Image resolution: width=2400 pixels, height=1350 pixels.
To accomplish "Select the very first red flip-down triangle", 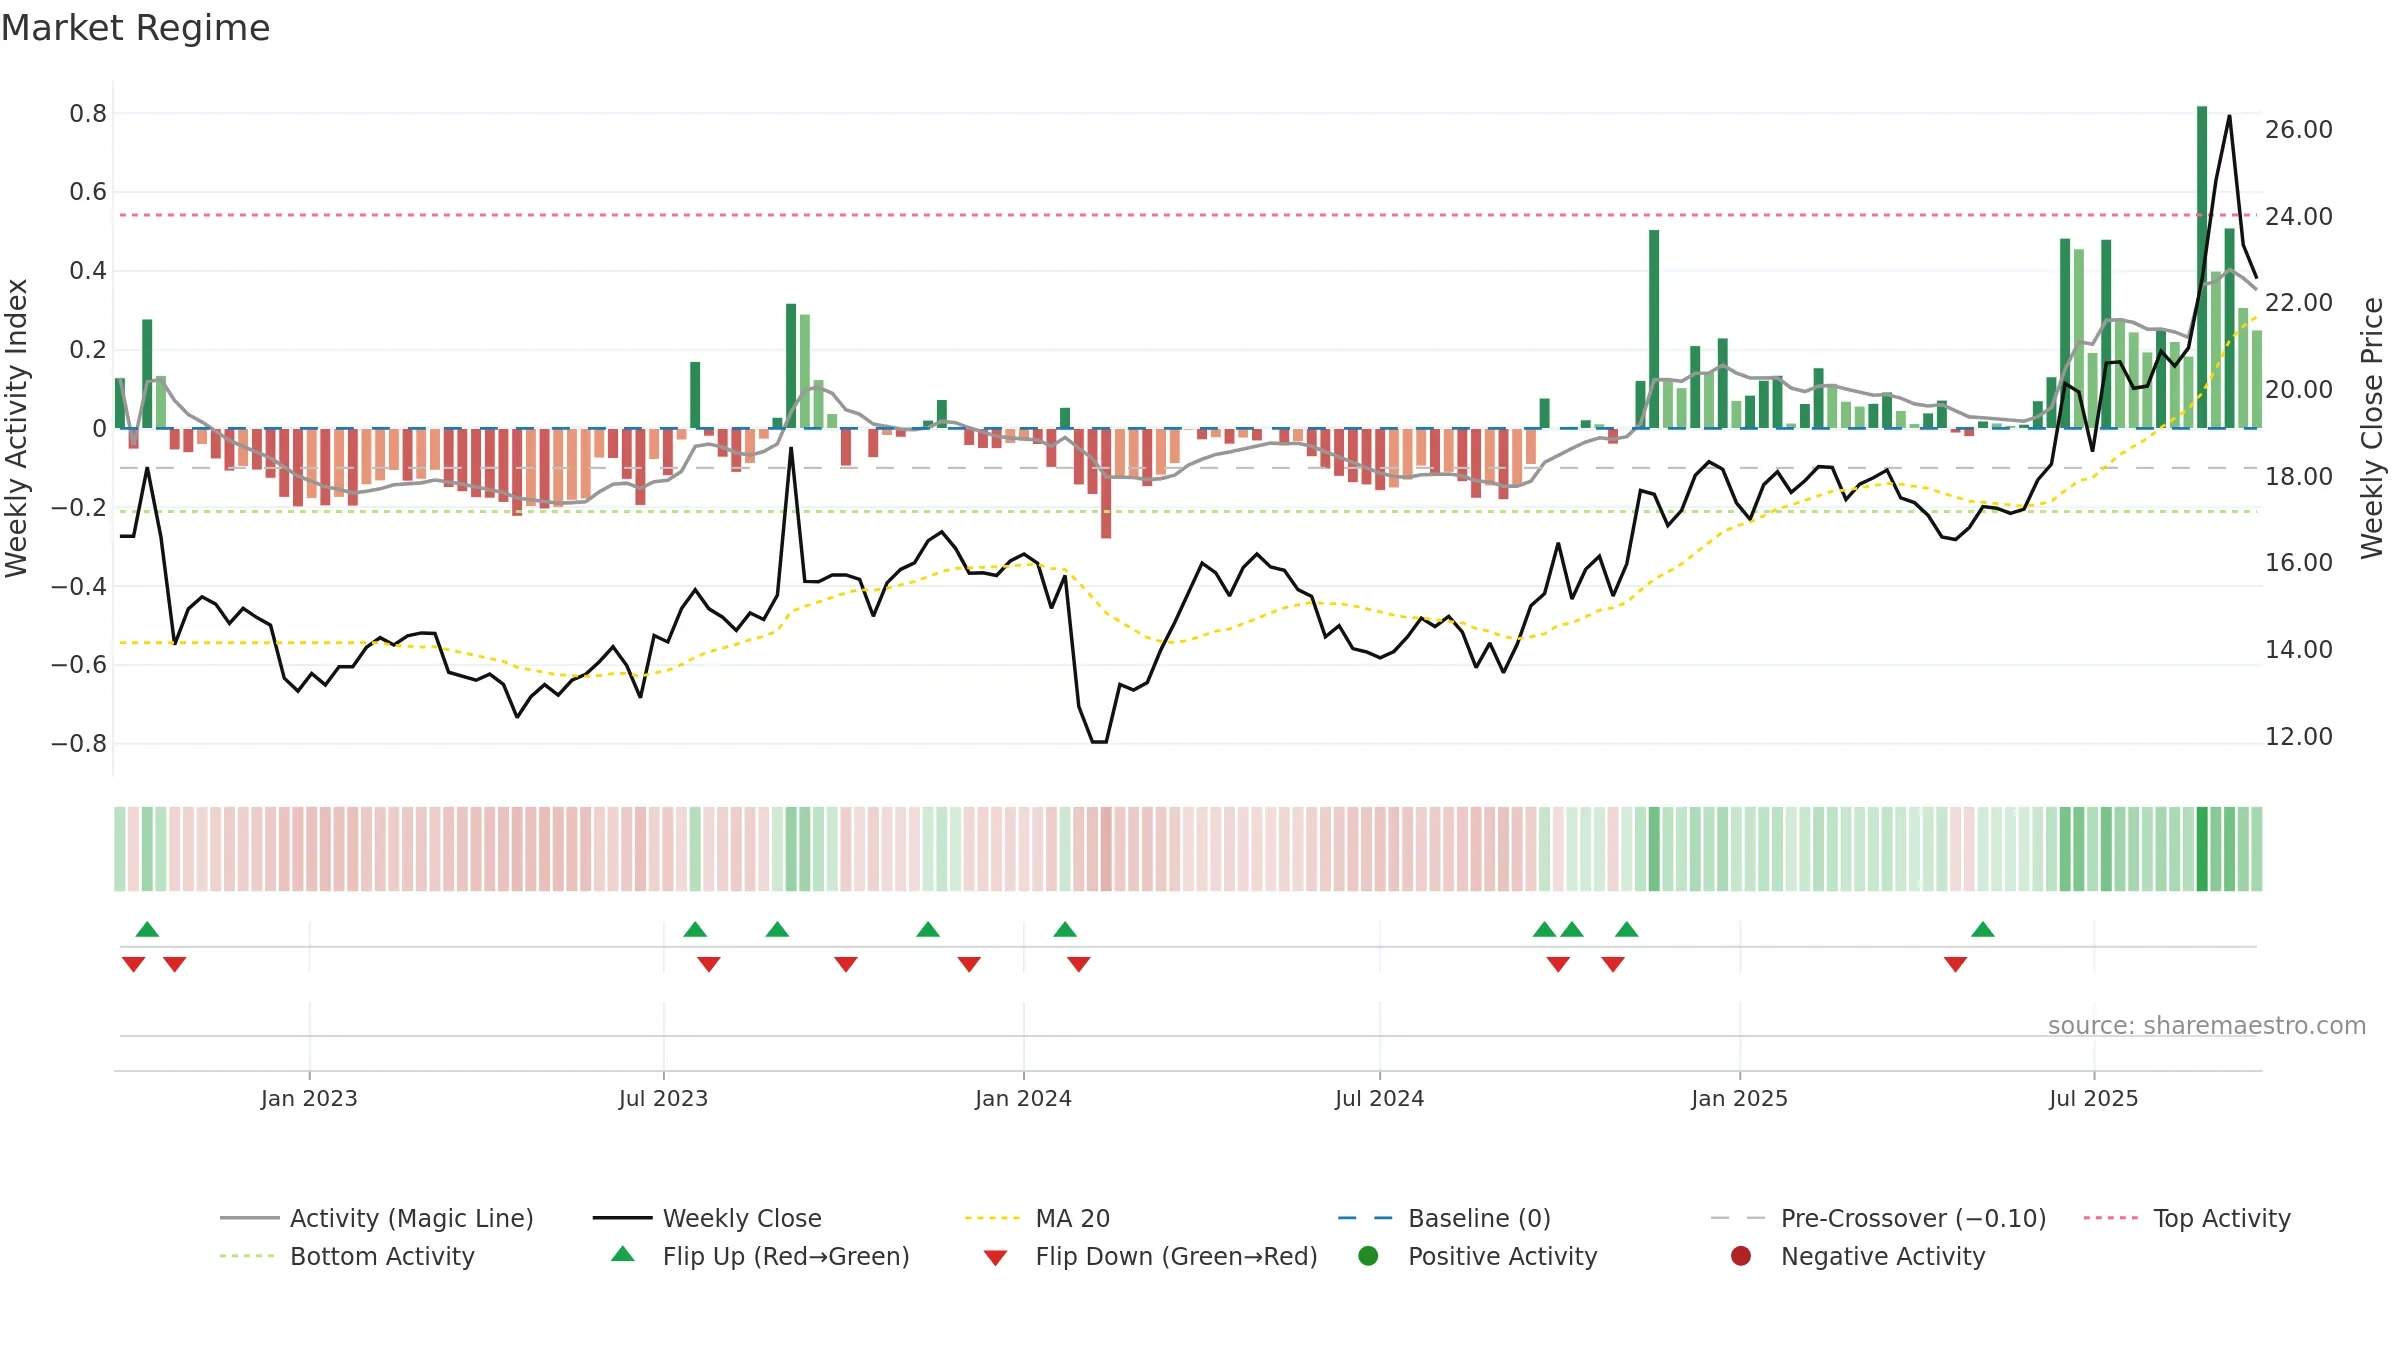I will click(133, 964).
